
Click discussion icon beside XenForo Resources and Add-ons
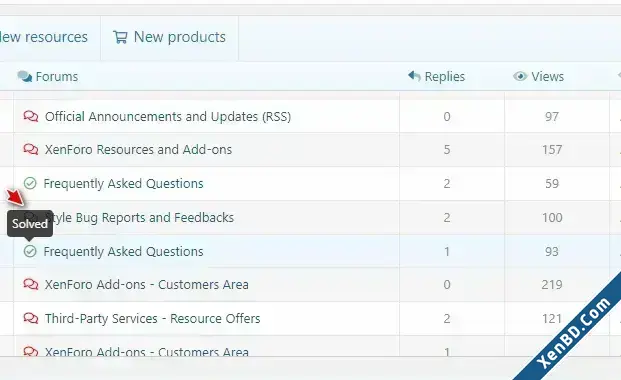pos(31,149)
